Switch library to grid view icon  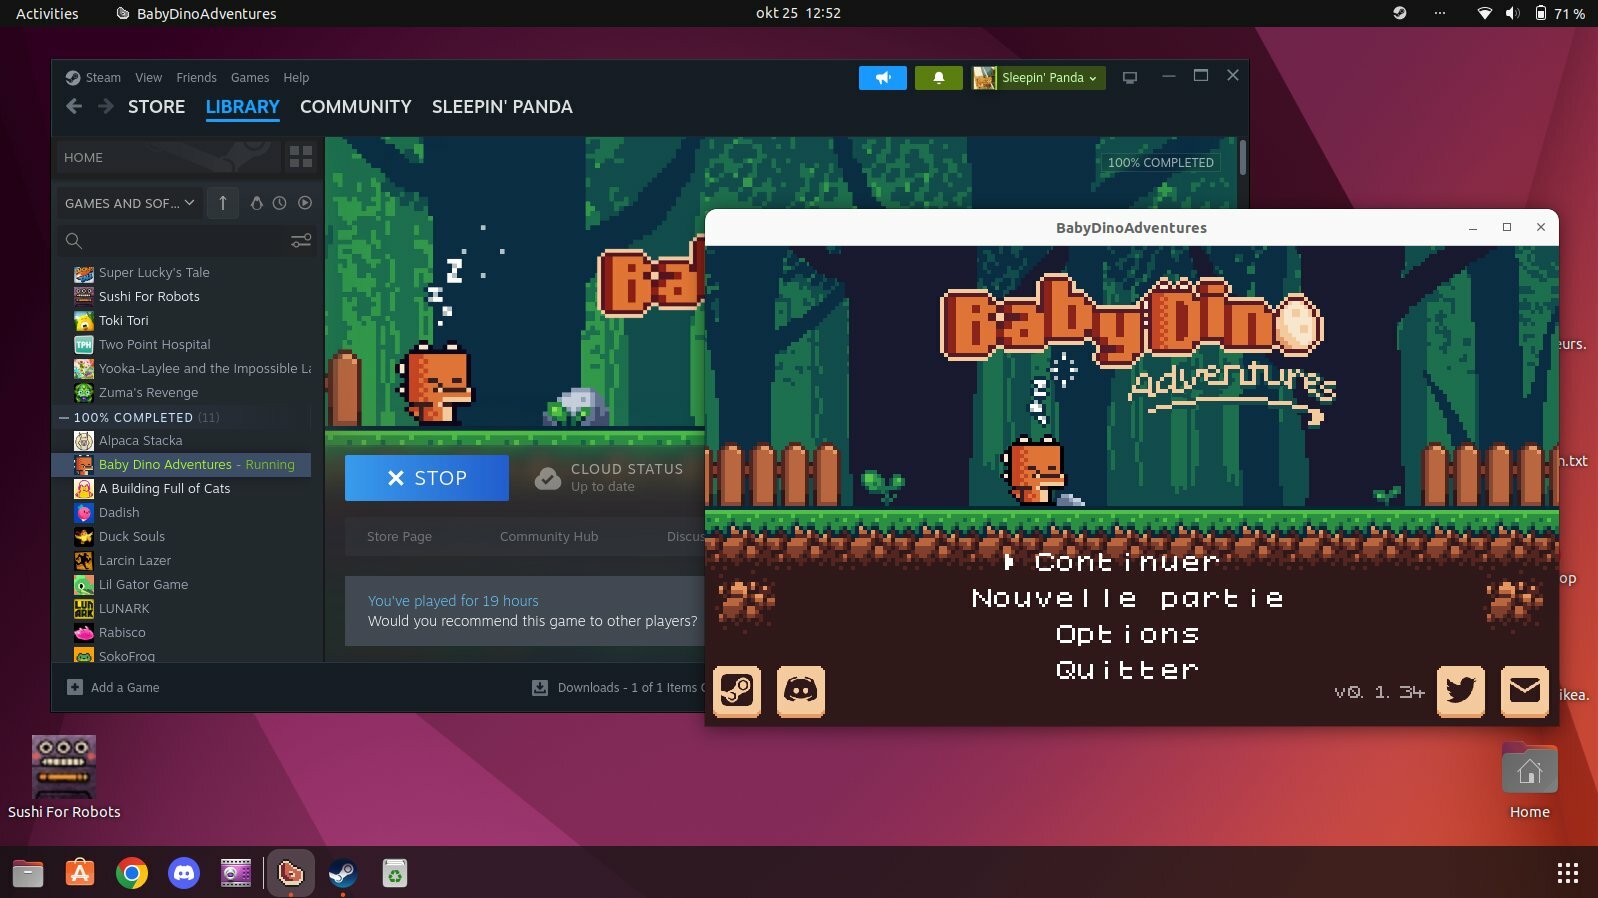300,157
